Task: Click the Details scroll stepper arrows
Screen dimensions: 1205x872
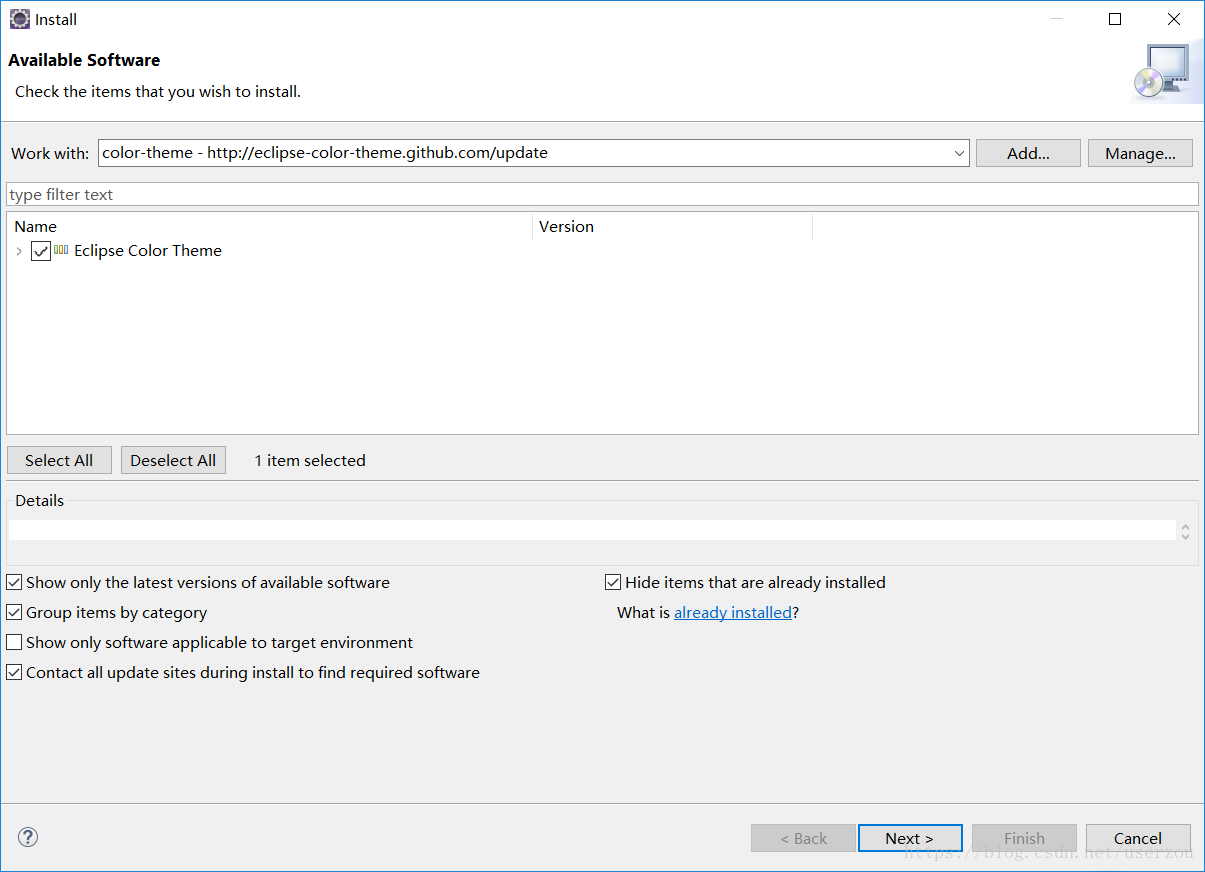Action: pos(1185,531)
